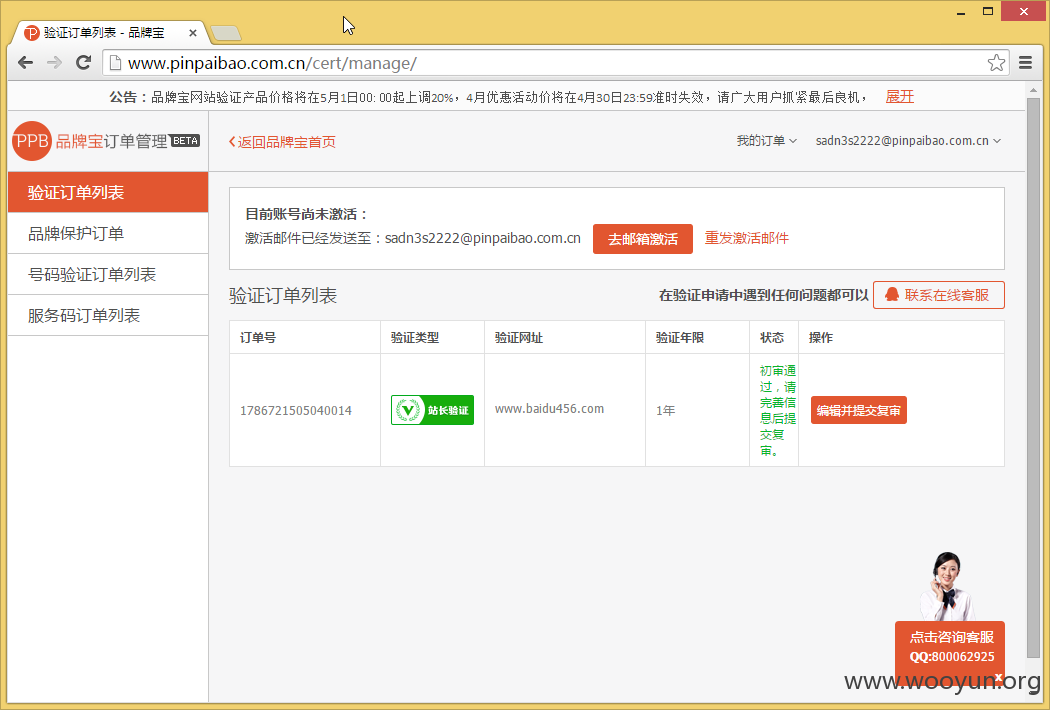Click the 重发激活邮件 link
1050x710 pixels.
coord(747,238)
